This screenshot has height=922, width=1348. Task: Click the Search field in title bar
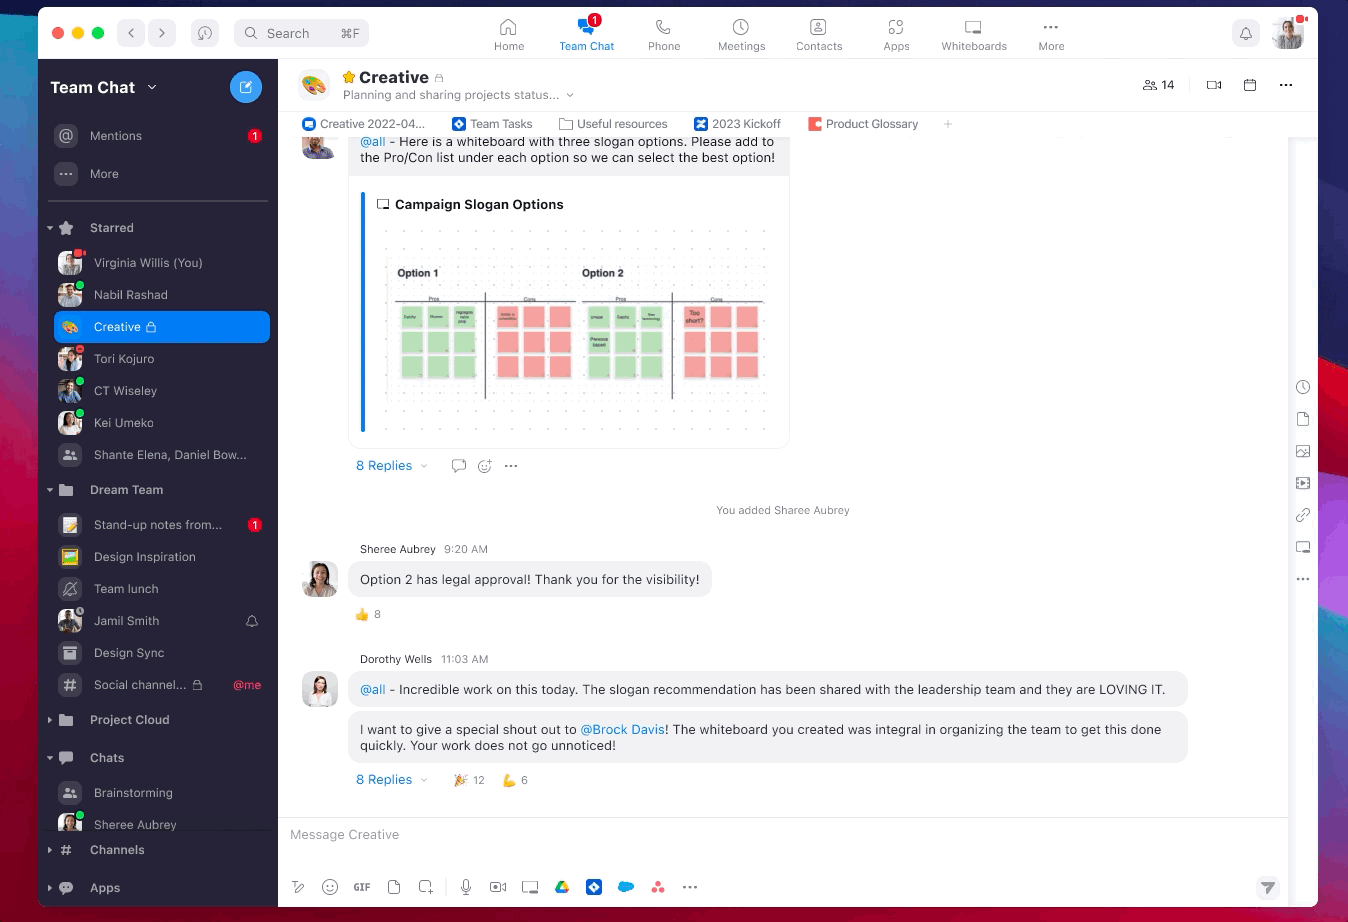[x=302, y=33]
